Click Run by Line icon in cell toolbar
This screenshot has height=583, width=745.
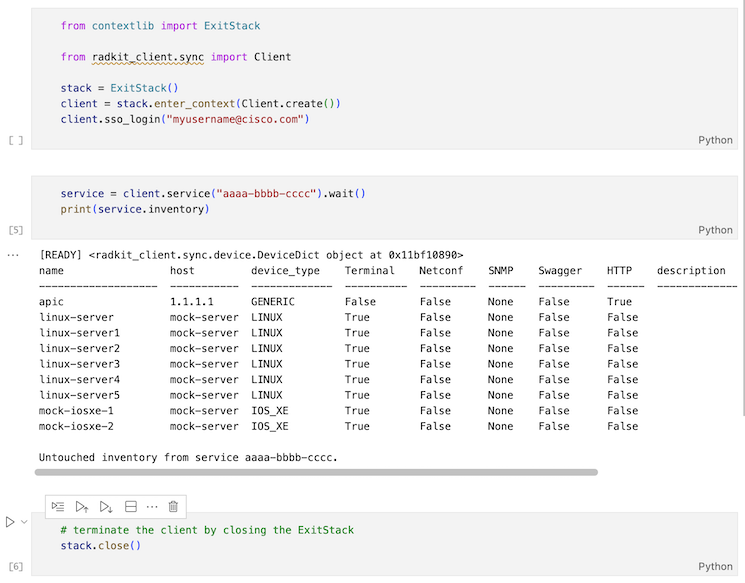(x=58, y=507)
